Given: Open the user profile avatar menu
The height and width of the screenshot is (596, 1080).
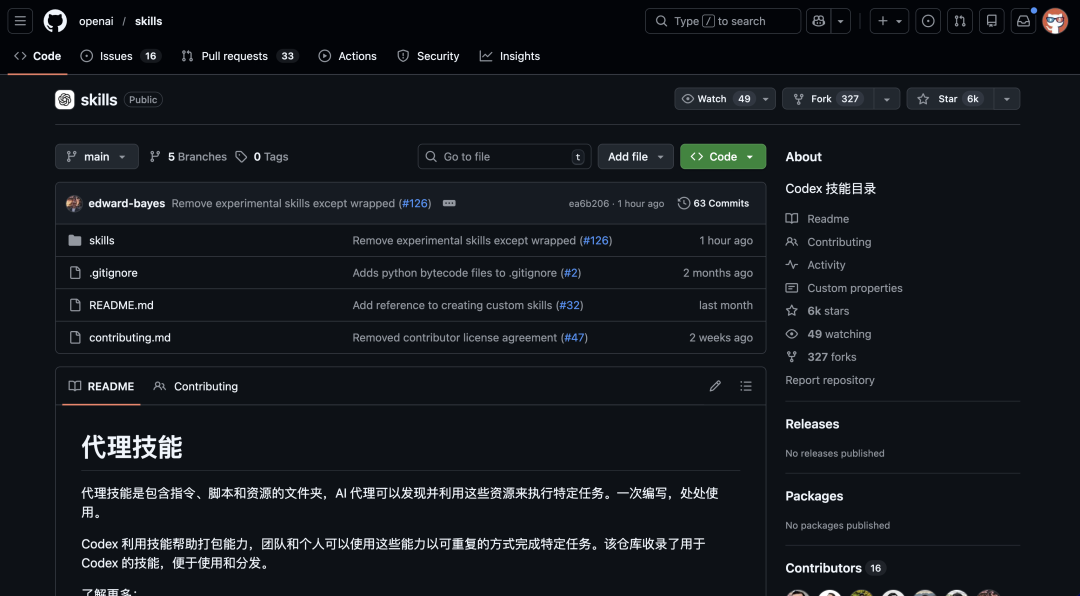Looking at the screenshot, I should pos(1055,21).
